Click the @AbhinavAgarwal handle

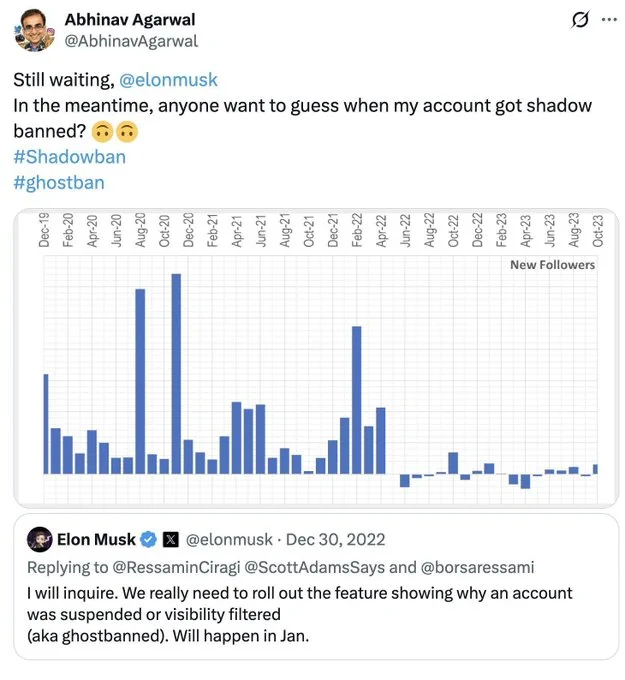(x=131, y=41)
